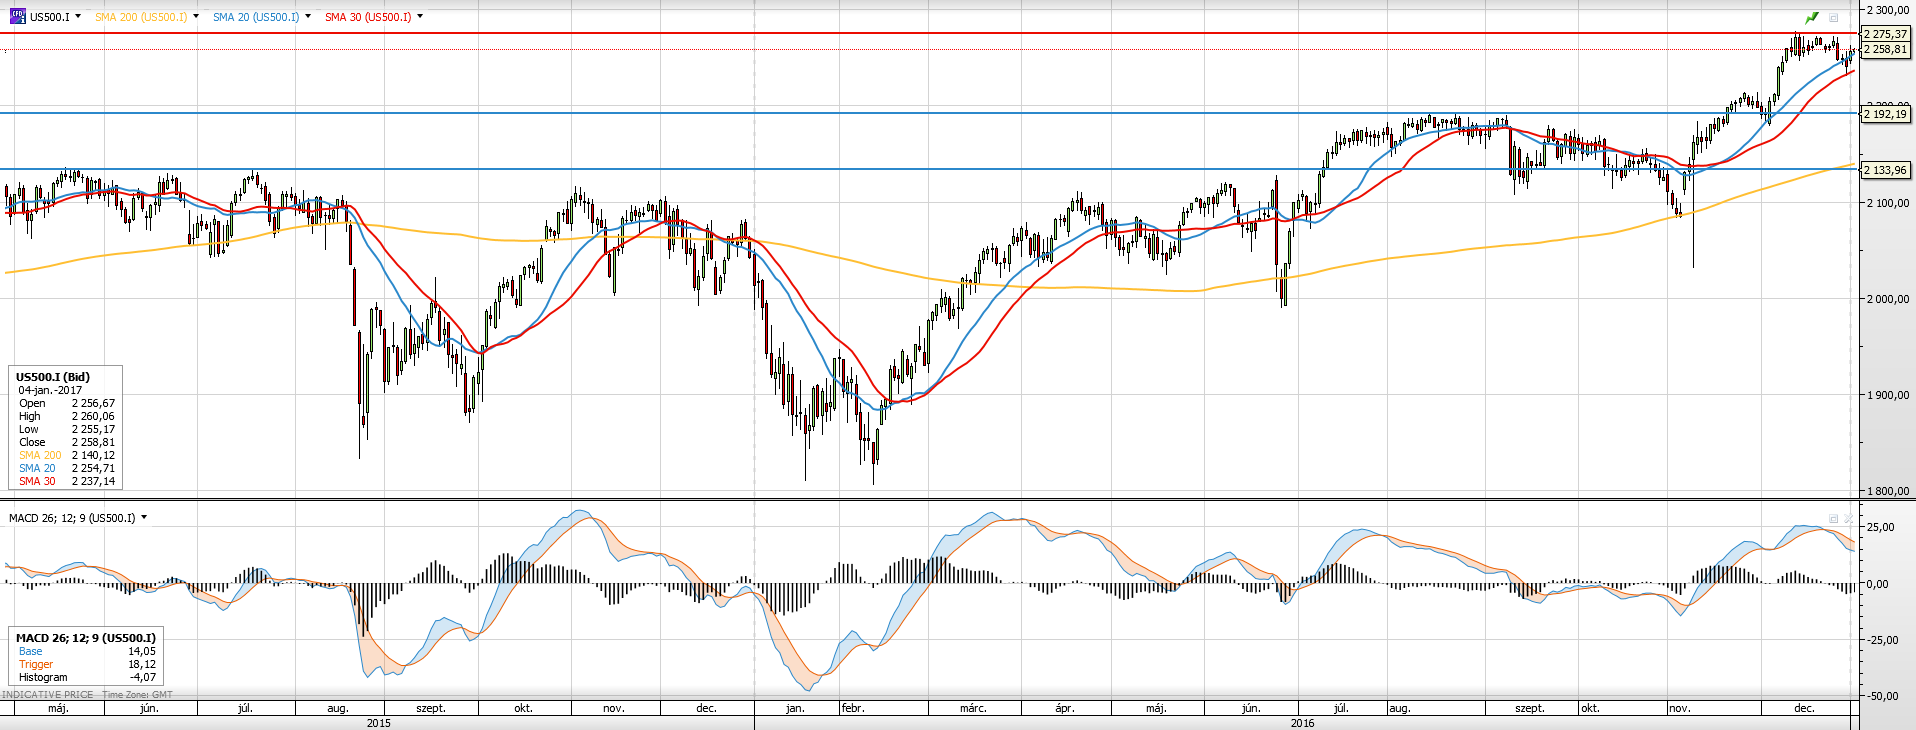Click the júl. 2016 month marker

[x=1341, y=708]
